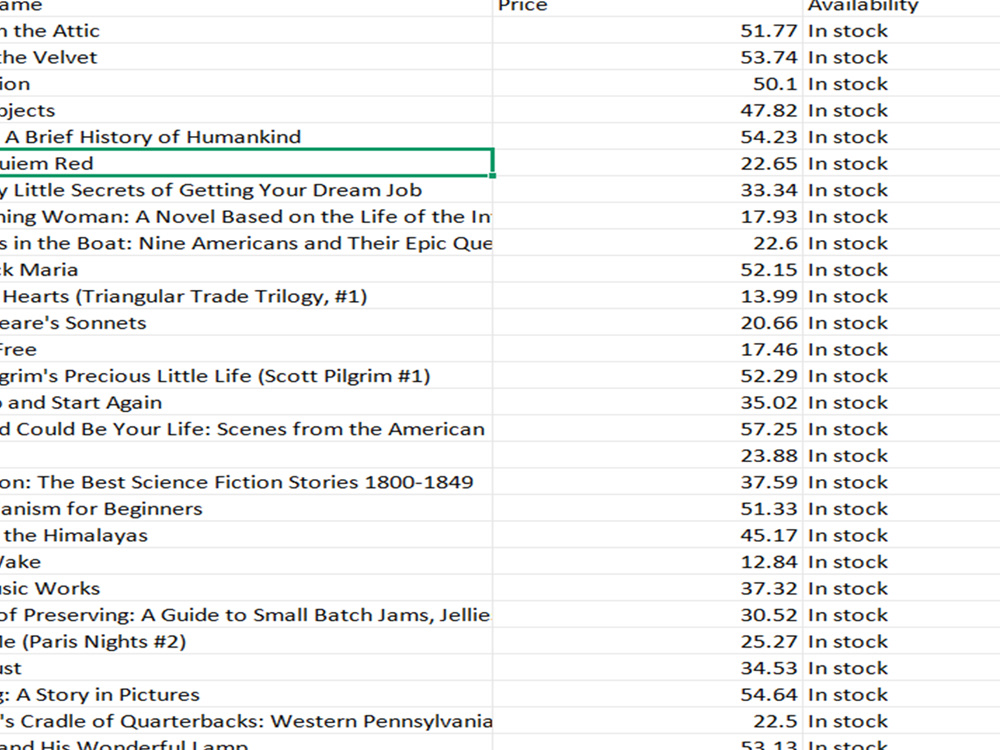Click the price cell 35.02
Viewport: 1000px width, 750px height.
click(x=647, y=402)
